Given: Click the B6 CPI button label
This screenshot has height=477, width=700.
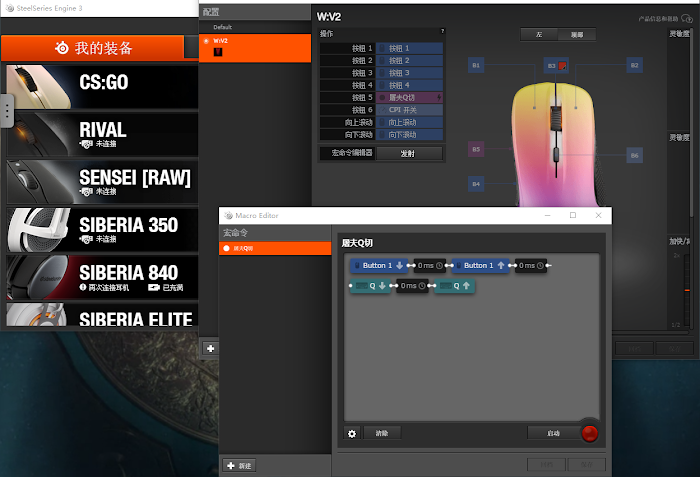Looking at the screenshot, I should click(634, 155).
